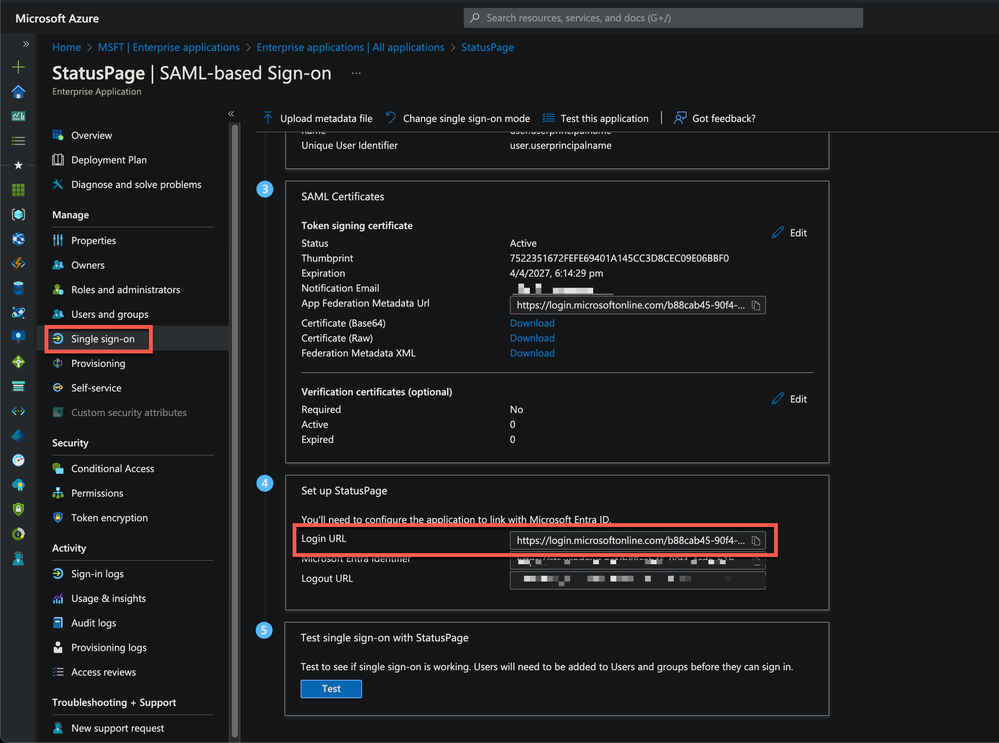Image resolution: width=999 pixels, height=743 pixels.
Task: Go to the MSFT | Enterprise applications breadcrumb
Action: click(169, 47)
